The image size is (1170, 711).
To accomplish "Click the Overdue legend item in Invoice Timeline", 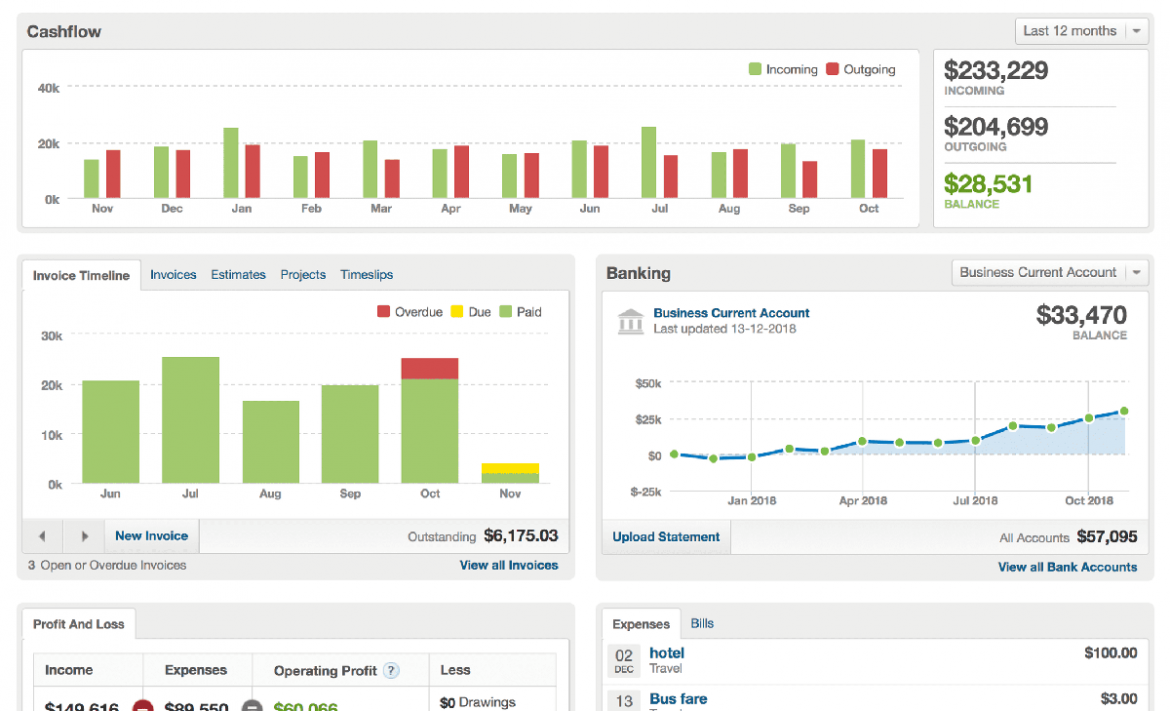I will pyautogui.click(x=409, y=312).
